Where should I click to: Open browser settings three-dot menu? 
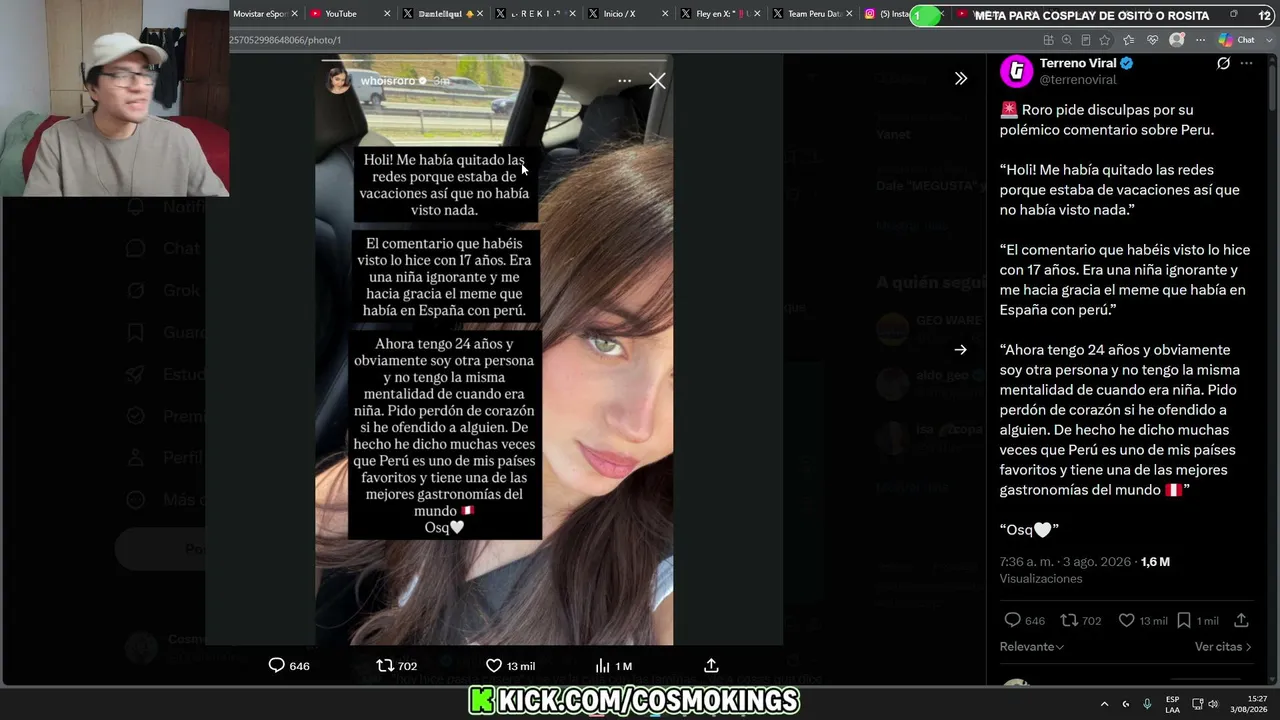coord(1200,40)
